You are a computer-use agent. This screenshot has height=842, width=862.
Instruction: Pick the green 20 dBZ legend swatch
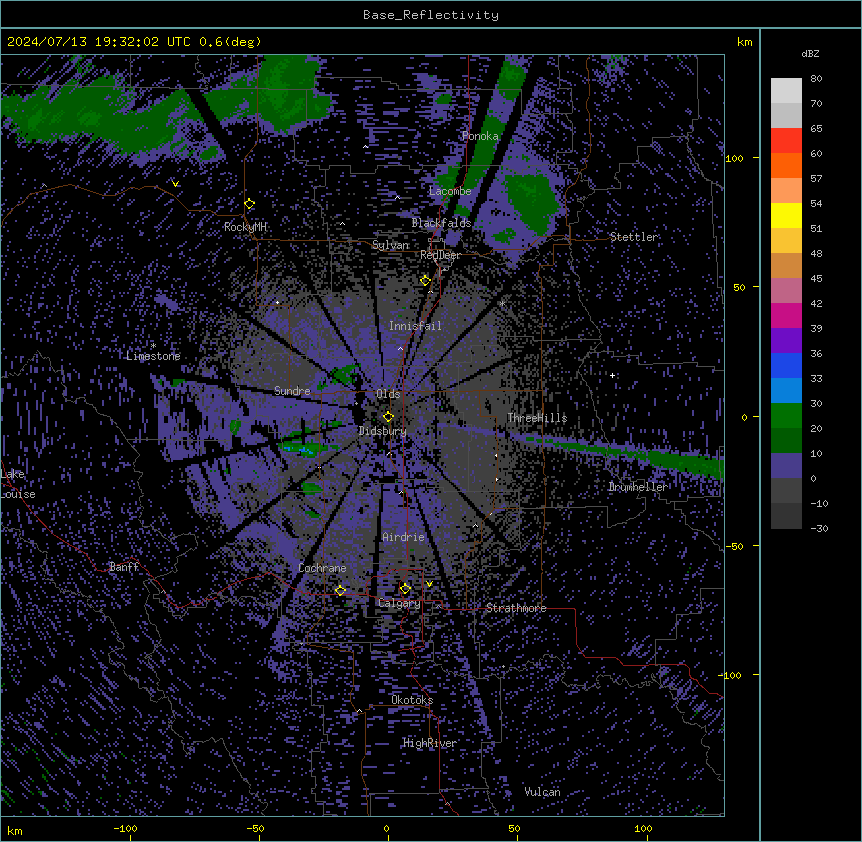pos(786,416)
